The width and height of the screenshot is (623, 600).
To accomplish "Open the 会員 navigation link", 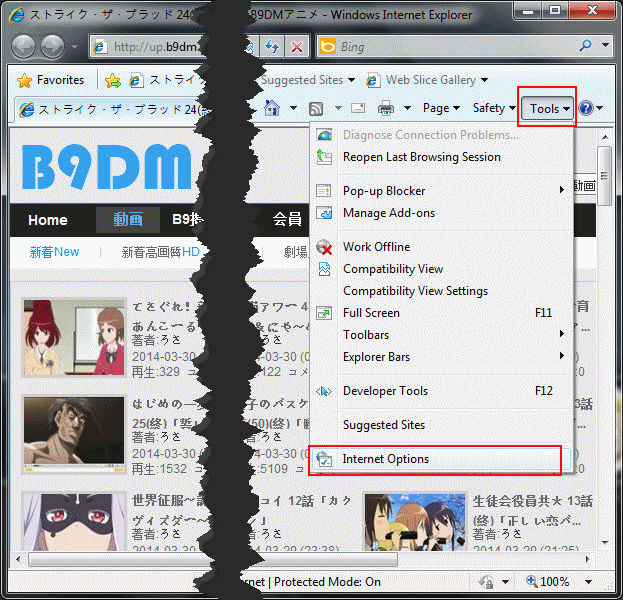I will [x=287, y=219].
